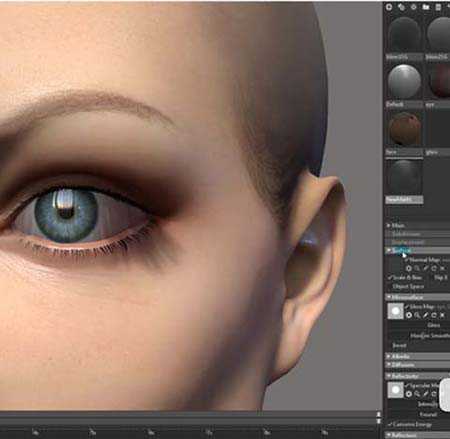This screenshot has height=439, width=450.
Task: Select the dark red eye material sphere
Action: [441, 82]
